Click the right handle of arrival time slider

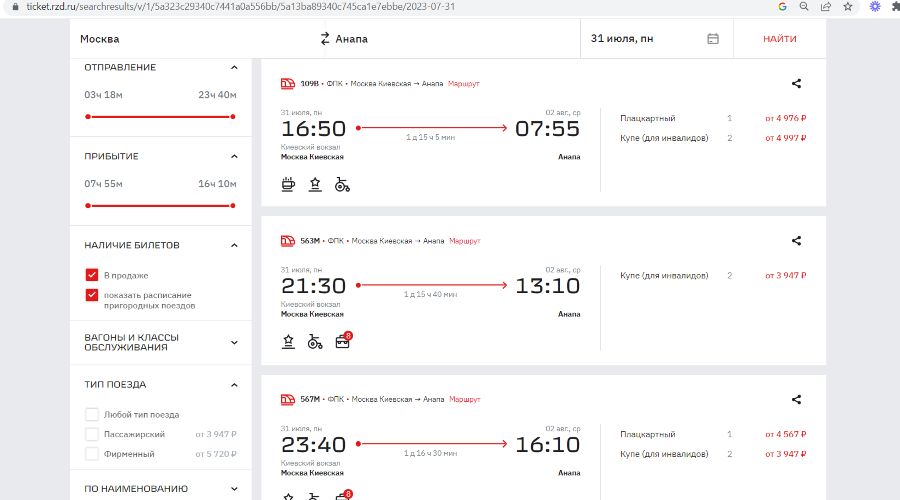(x=233, y=205)
